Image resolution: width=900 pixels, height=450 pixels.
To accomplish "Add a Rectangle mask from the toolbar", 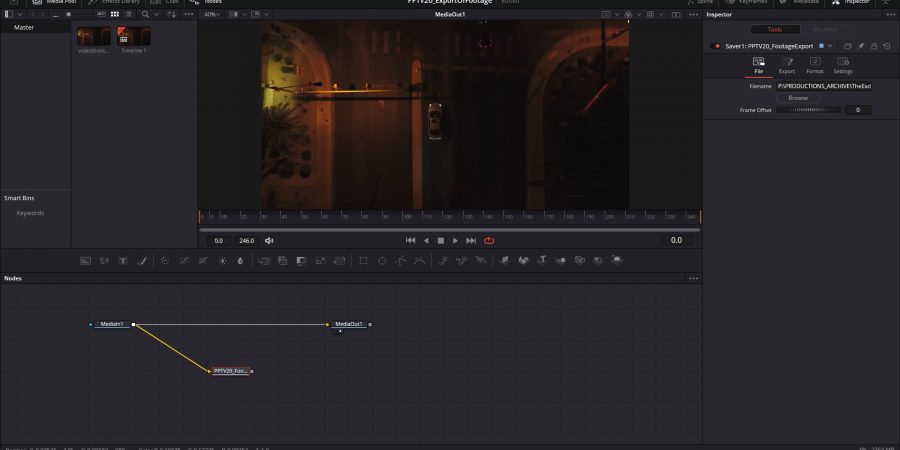I will click(x=363, y=260).
